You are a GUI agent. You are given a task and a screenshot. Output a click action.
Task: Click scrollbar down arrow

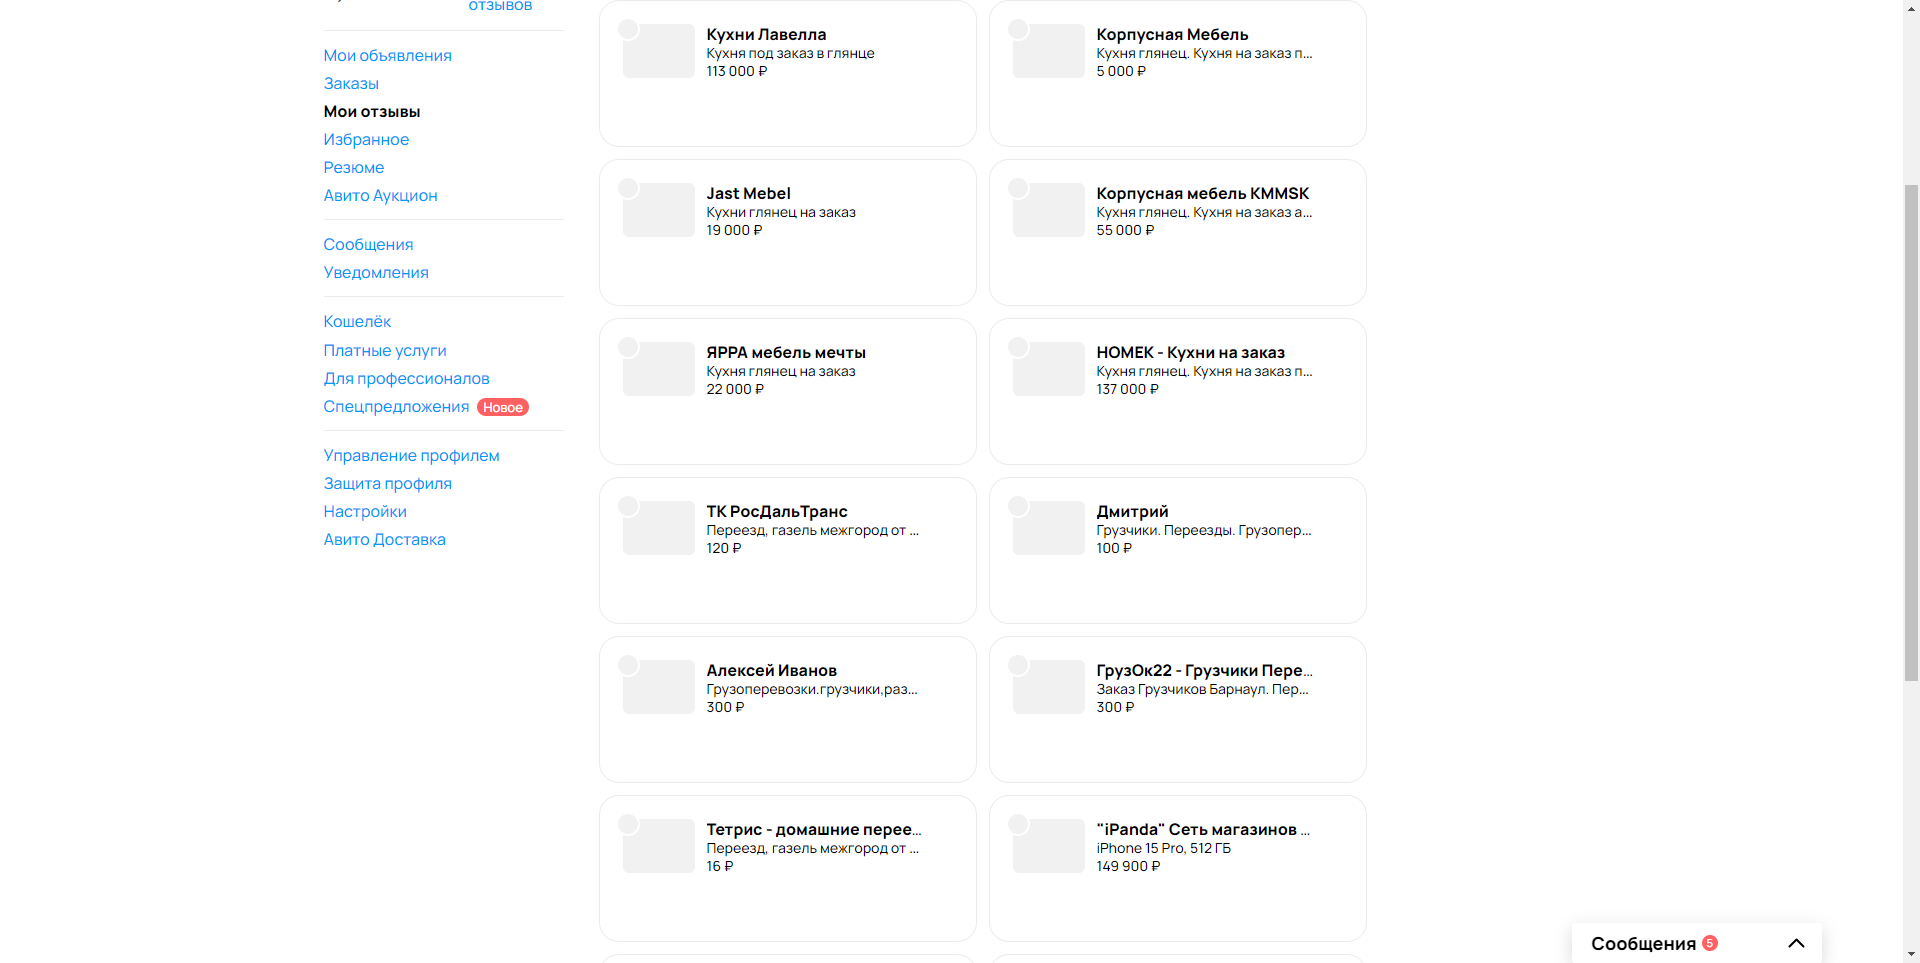pyautogui.click(x=1911, y=955)
